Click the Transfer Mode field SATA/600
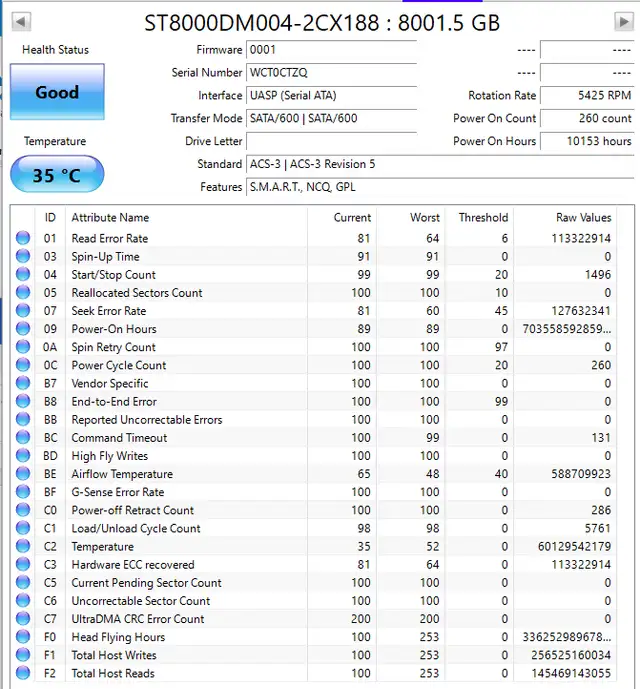The height and width of the screenshot is (689, 640). tap(331, 118)
